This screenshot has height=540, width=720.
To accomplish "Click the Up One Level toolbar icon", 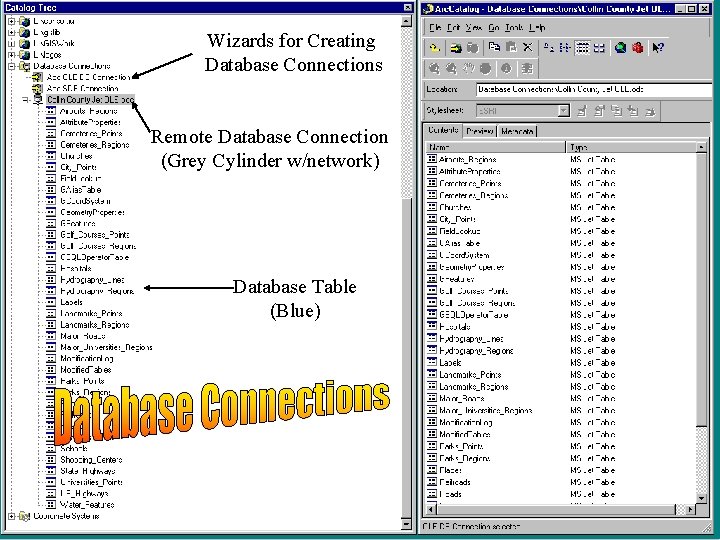I will pos(434,48).
